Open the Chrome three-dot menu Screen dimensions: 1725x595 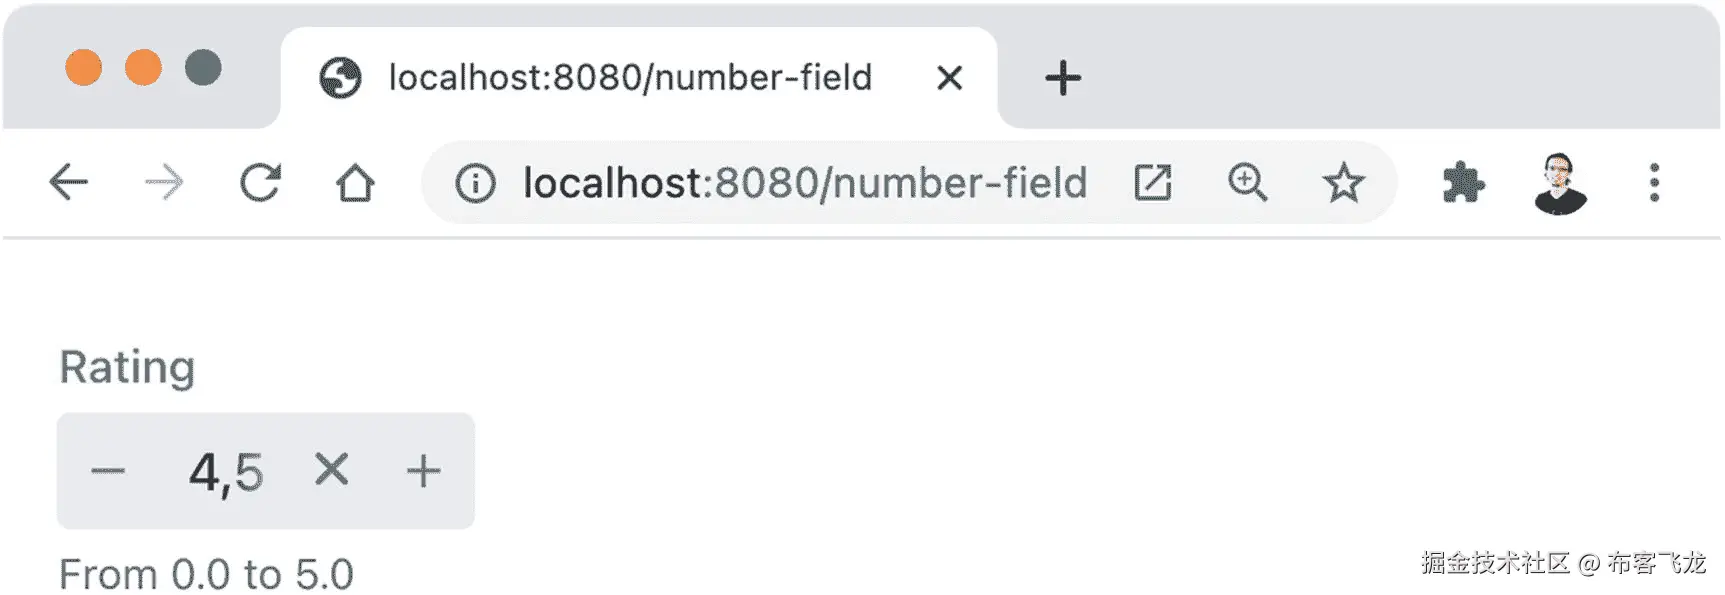click(1654, 183)
